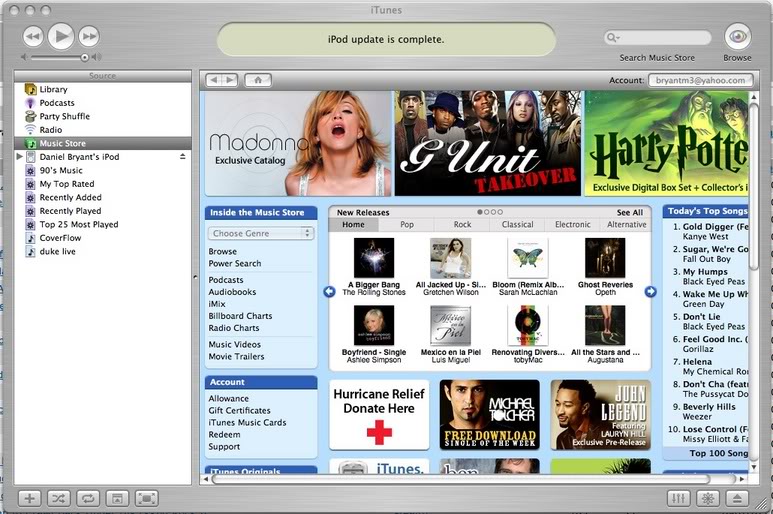Click the left blue arrow in New Releases
The image size is (773, 514).
[x=329, y=292]
